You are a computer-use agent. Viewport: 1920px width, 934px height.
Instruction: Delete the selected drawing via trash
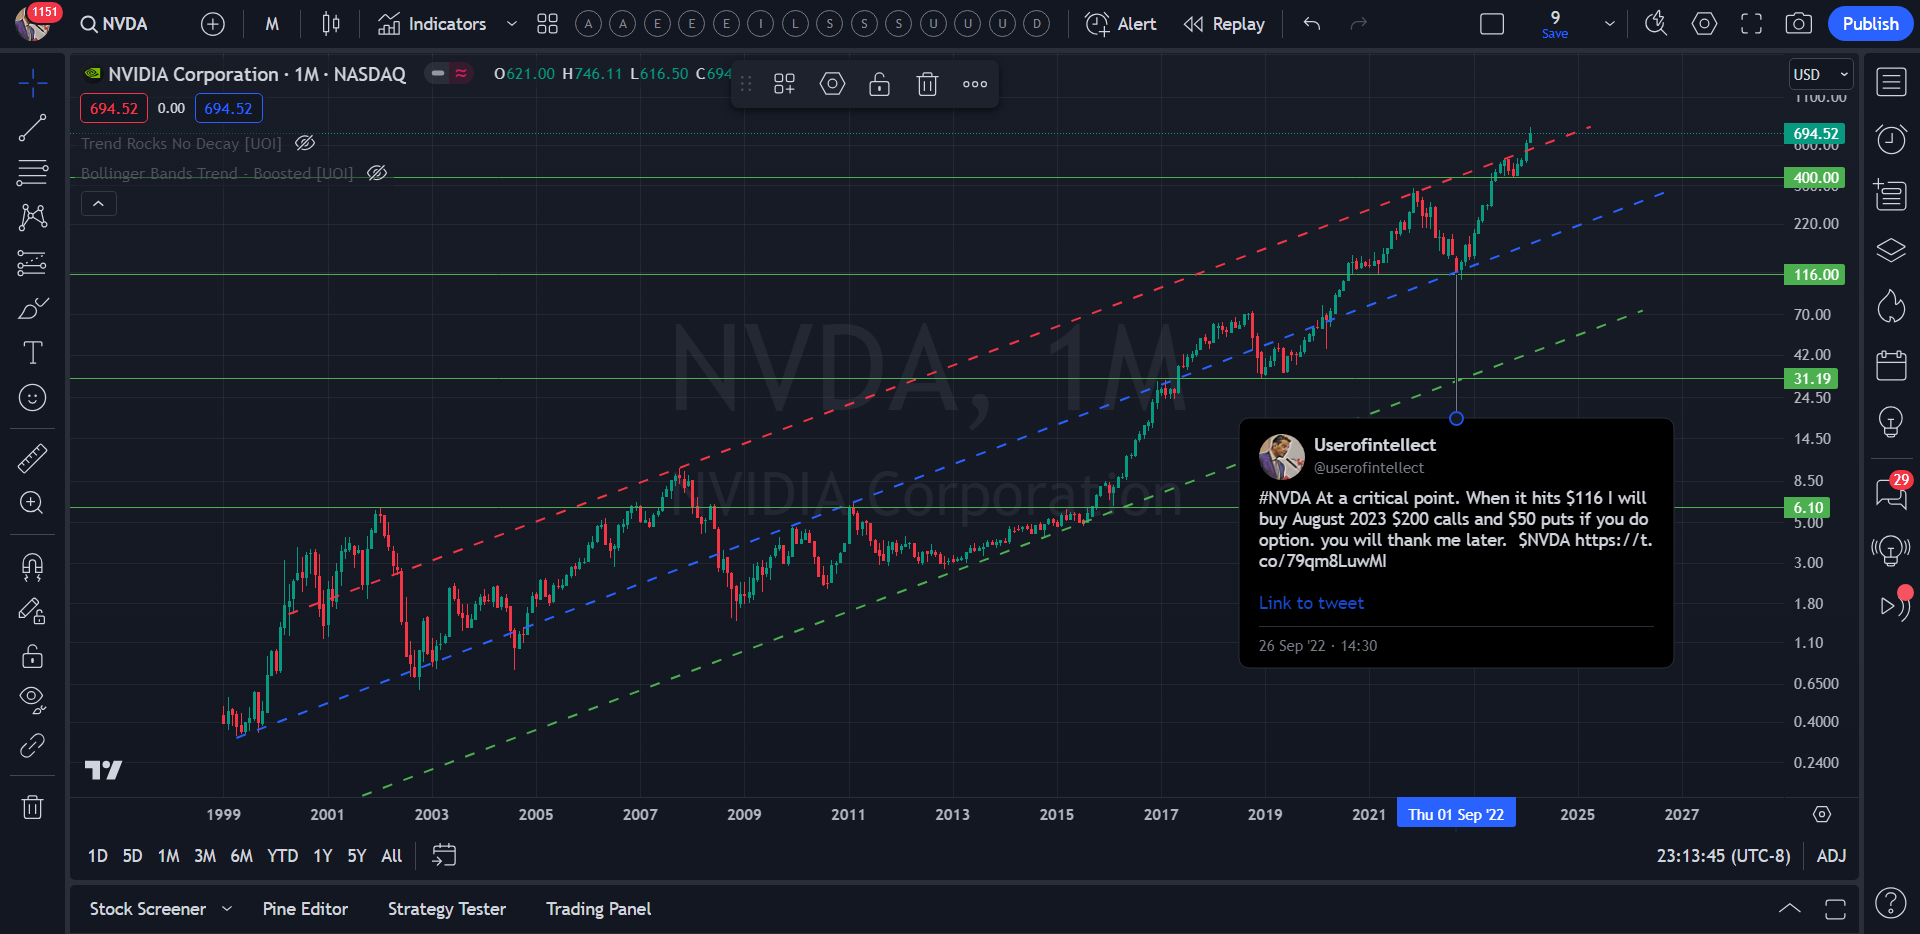point(927,84)
